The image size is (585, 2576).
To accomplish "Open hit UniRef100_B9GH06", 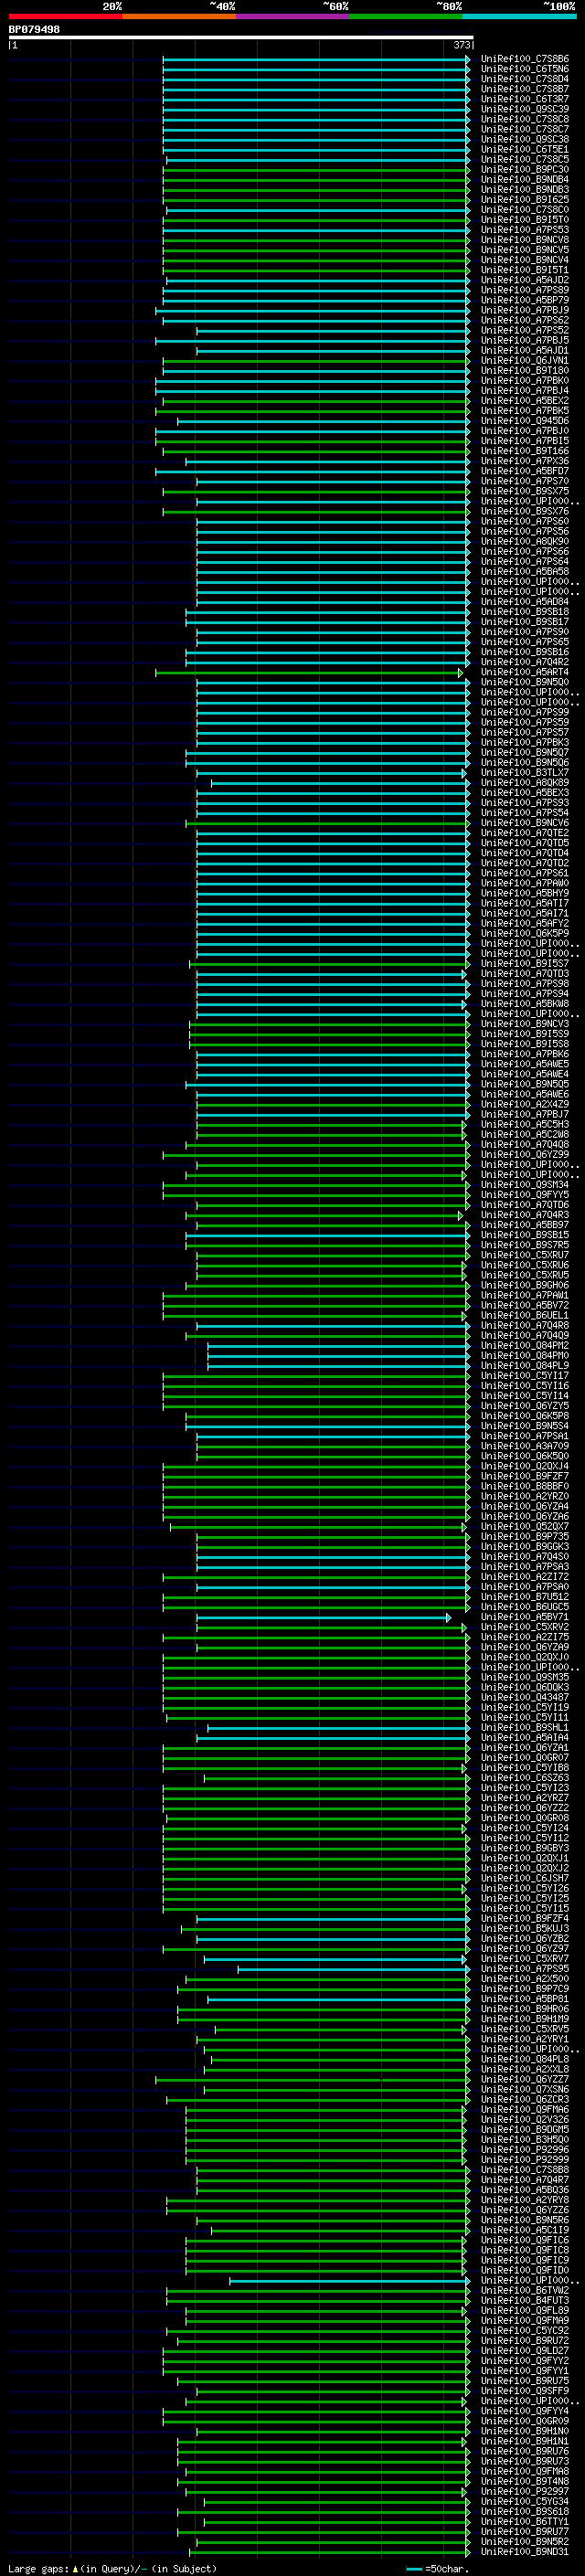I will pyautogui.click(x=525, y=1286).
